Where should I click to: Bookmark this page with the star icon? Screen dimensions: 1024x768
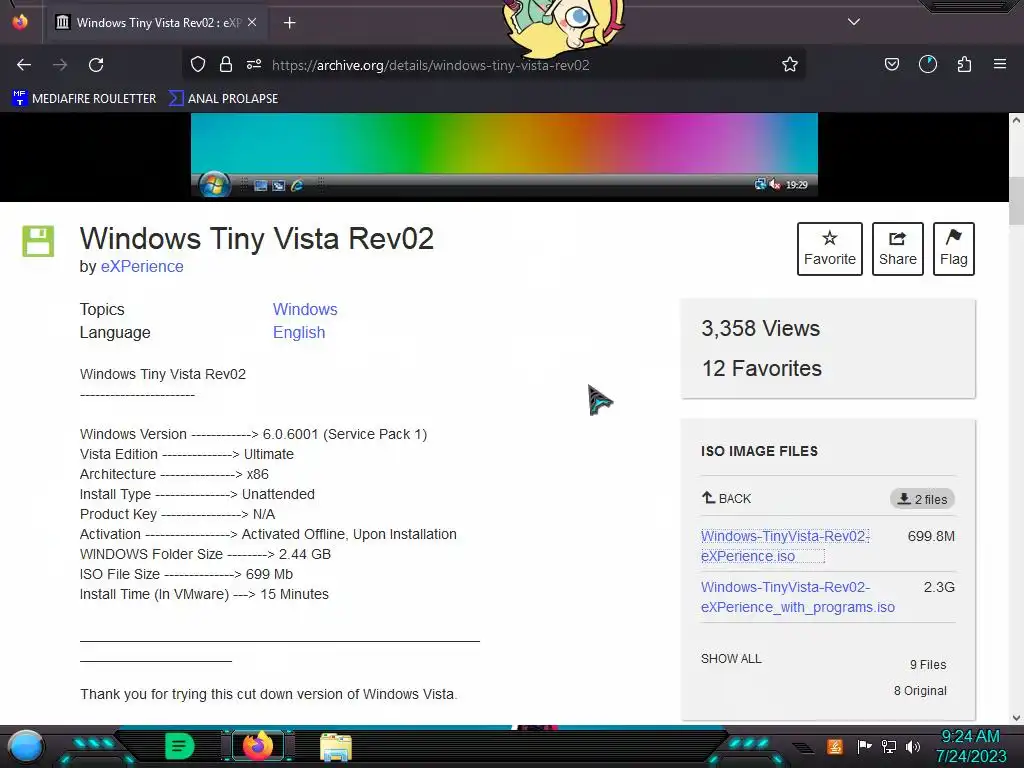pos(790,65)
